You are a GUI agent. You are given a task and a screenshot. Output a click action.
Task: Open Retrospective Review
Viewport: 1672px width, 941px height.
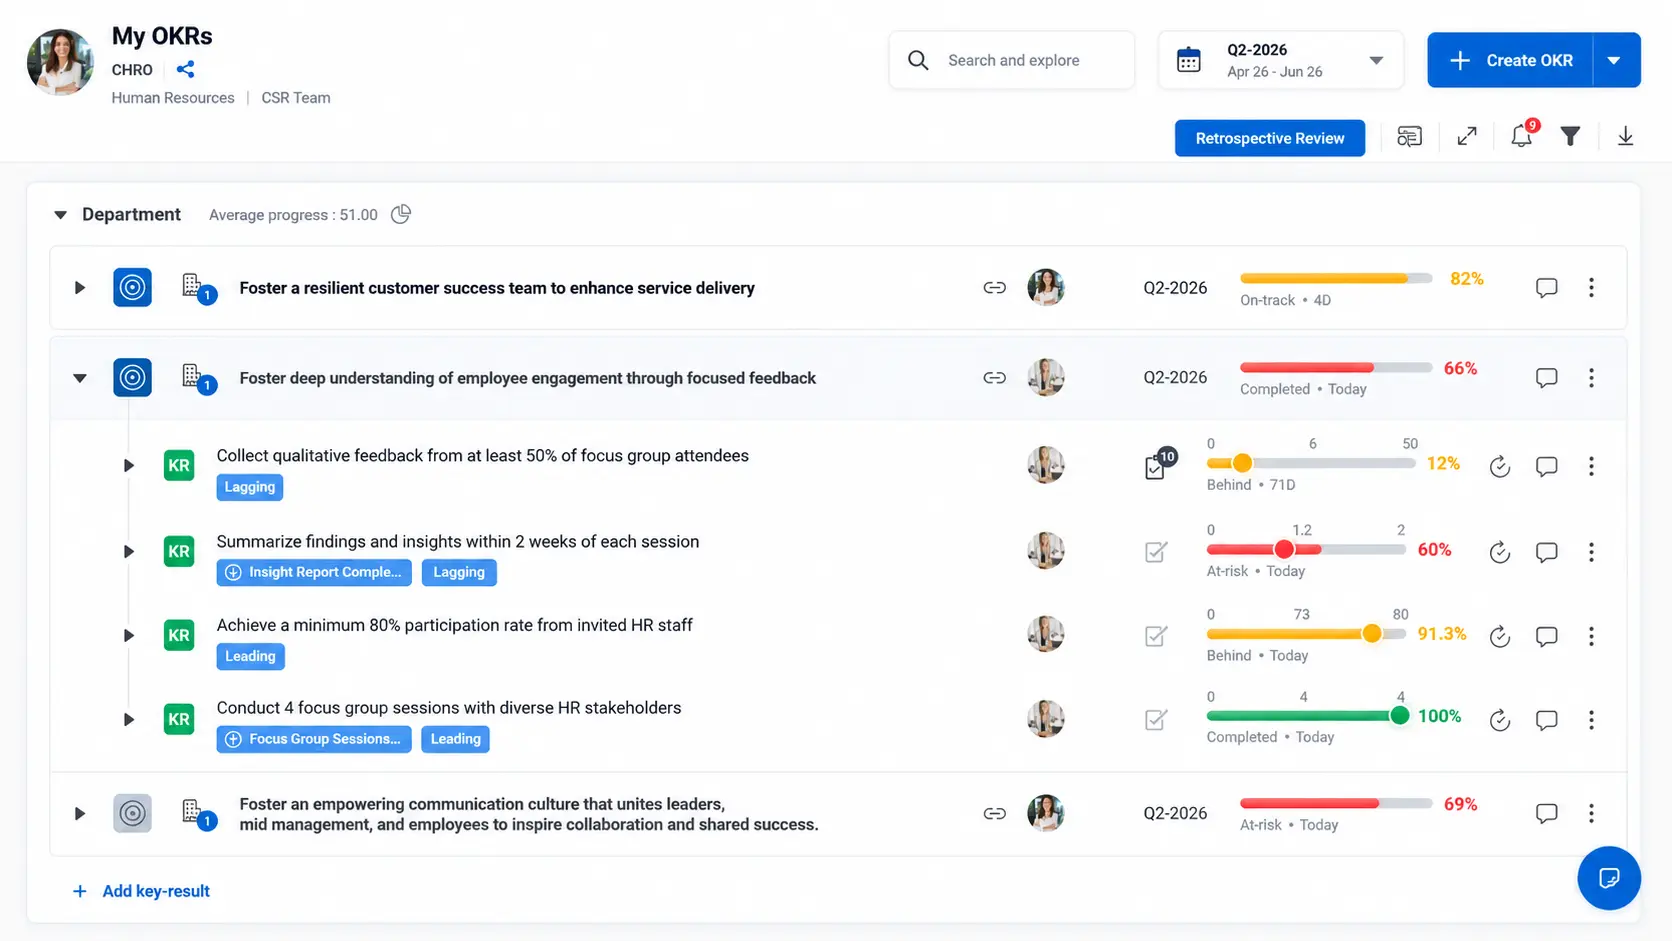pyautogui.click(x=1269, y=138)
